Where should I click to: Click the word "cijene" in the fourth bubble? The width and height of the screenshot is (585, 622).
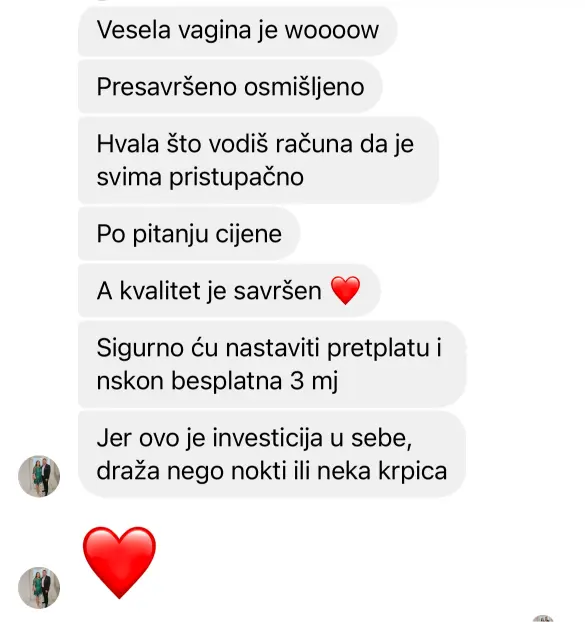tap(249, 234)
